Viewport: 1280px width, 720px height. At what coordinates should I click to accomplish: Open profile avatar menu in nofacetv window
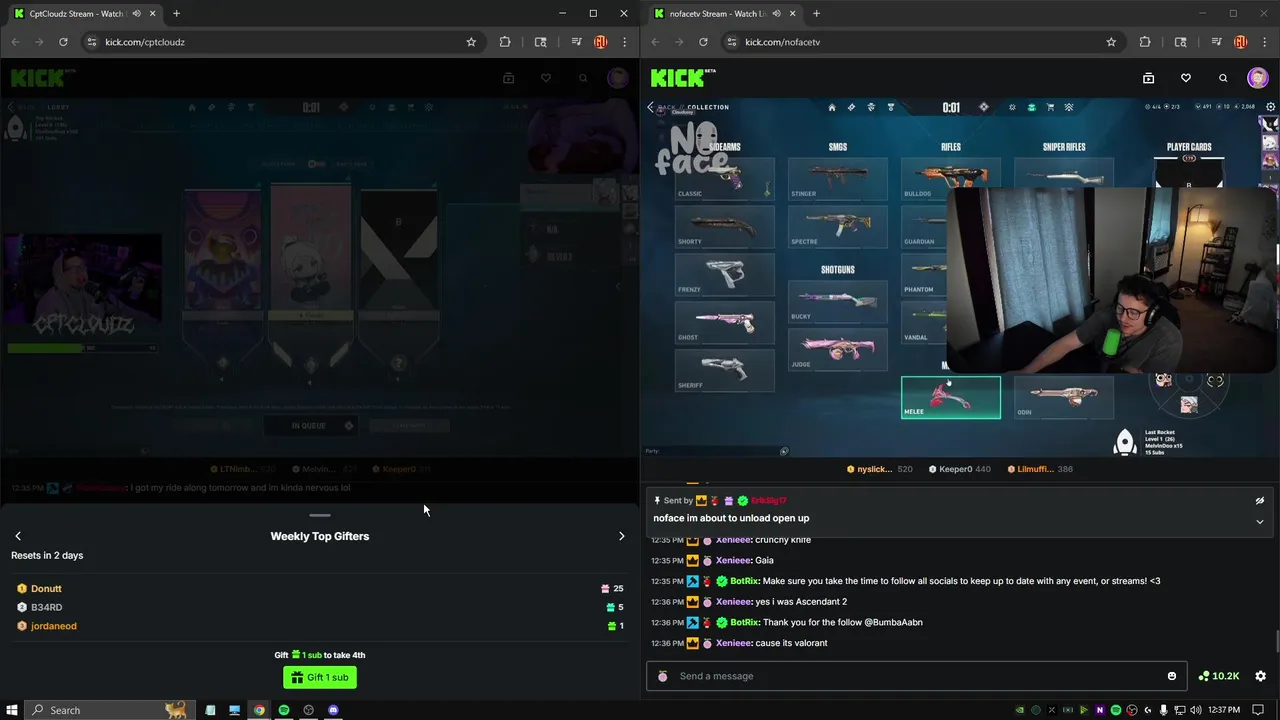pyautogui.click(x=1258, y=78)
